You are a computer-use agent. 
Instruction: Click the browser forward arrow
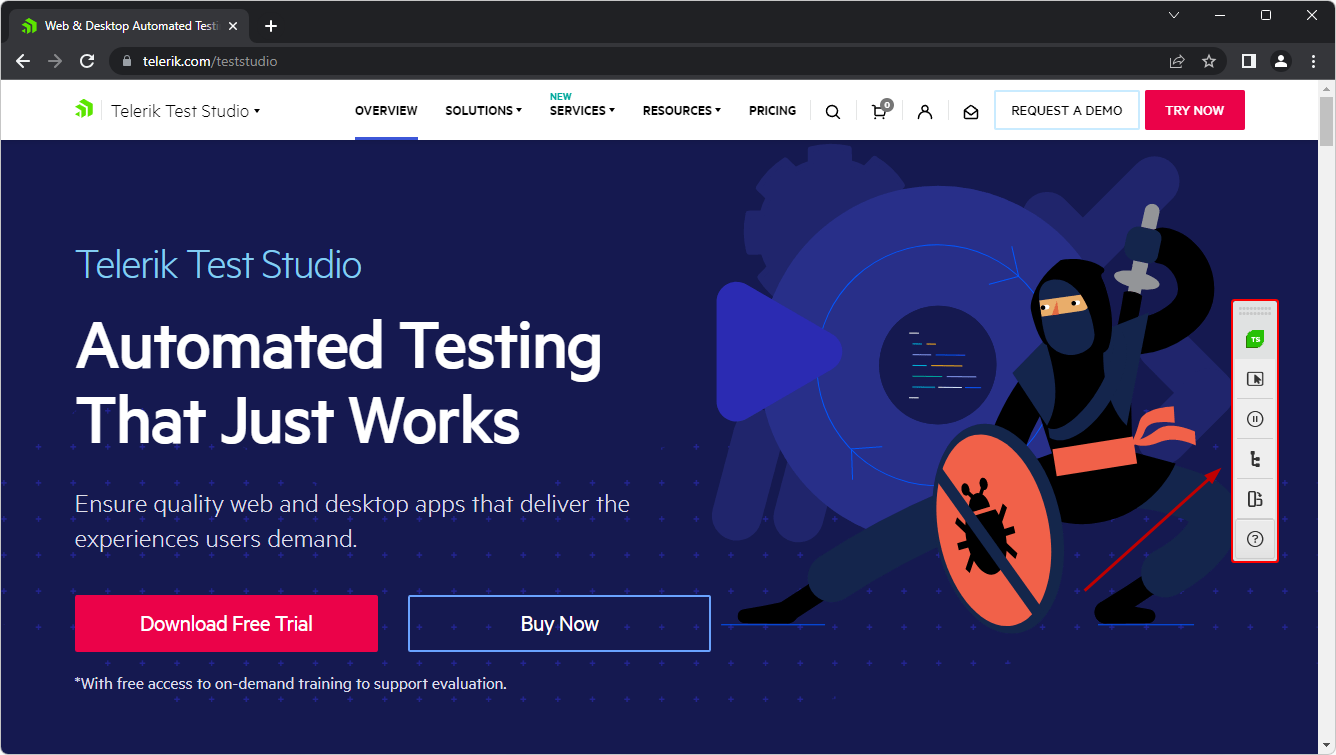coord(55,61)
